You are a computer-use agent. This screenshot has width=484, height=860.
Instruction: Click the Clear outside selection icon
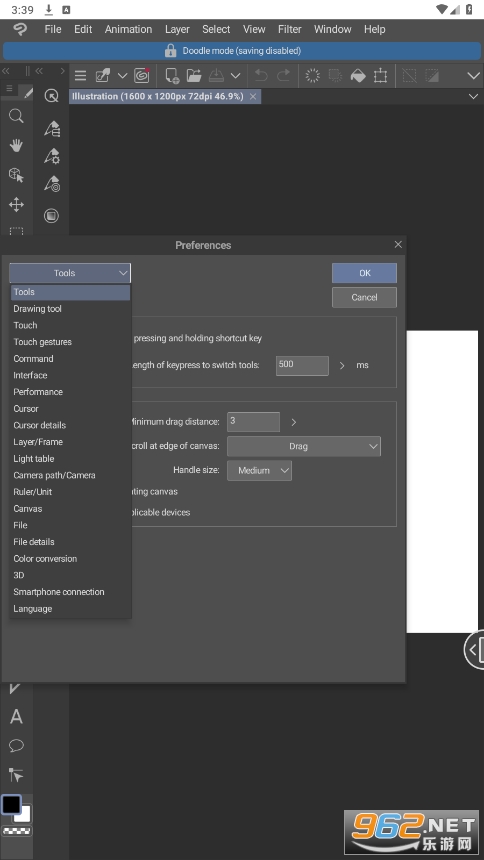point(335,75)
